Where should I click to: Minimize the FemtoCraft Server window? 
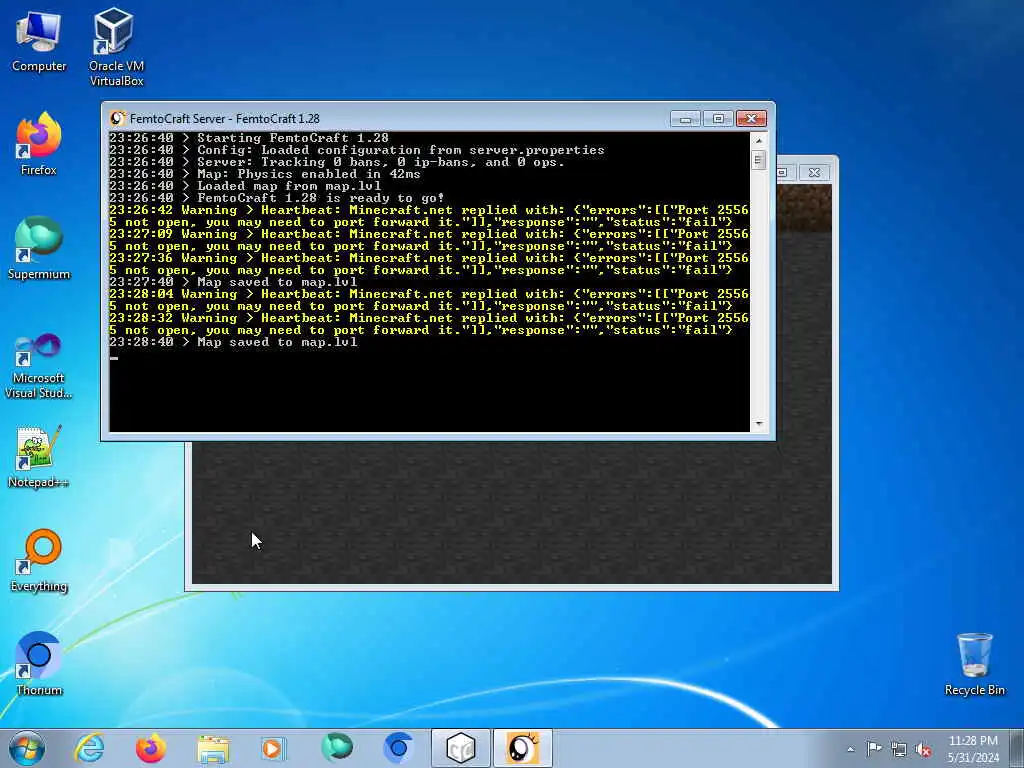click(685, 118)
